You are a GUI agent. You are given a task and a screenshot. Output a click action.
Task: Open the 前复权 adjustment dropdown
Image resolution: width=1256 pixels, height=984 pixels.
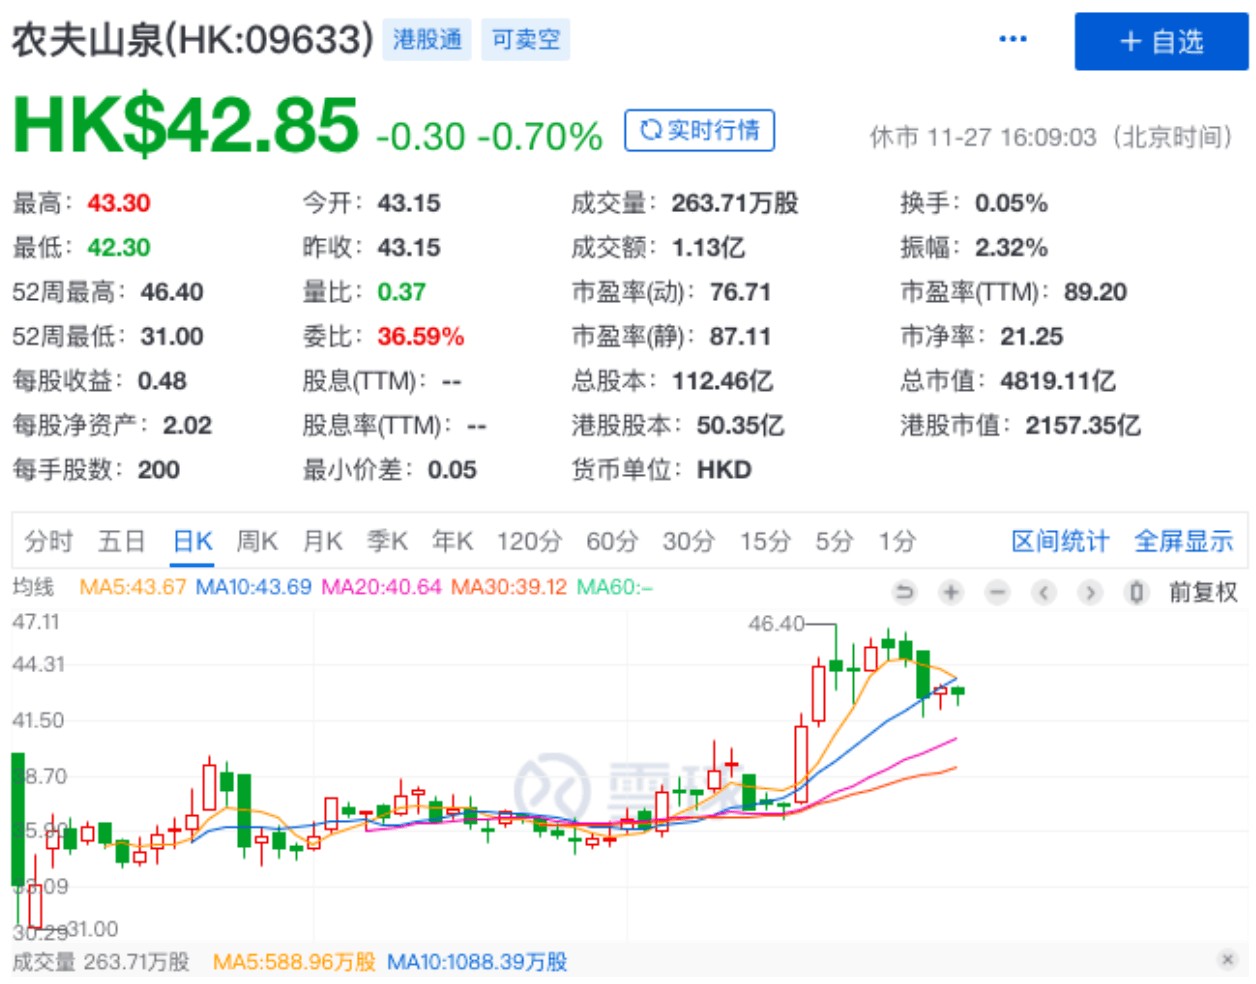1204,593
